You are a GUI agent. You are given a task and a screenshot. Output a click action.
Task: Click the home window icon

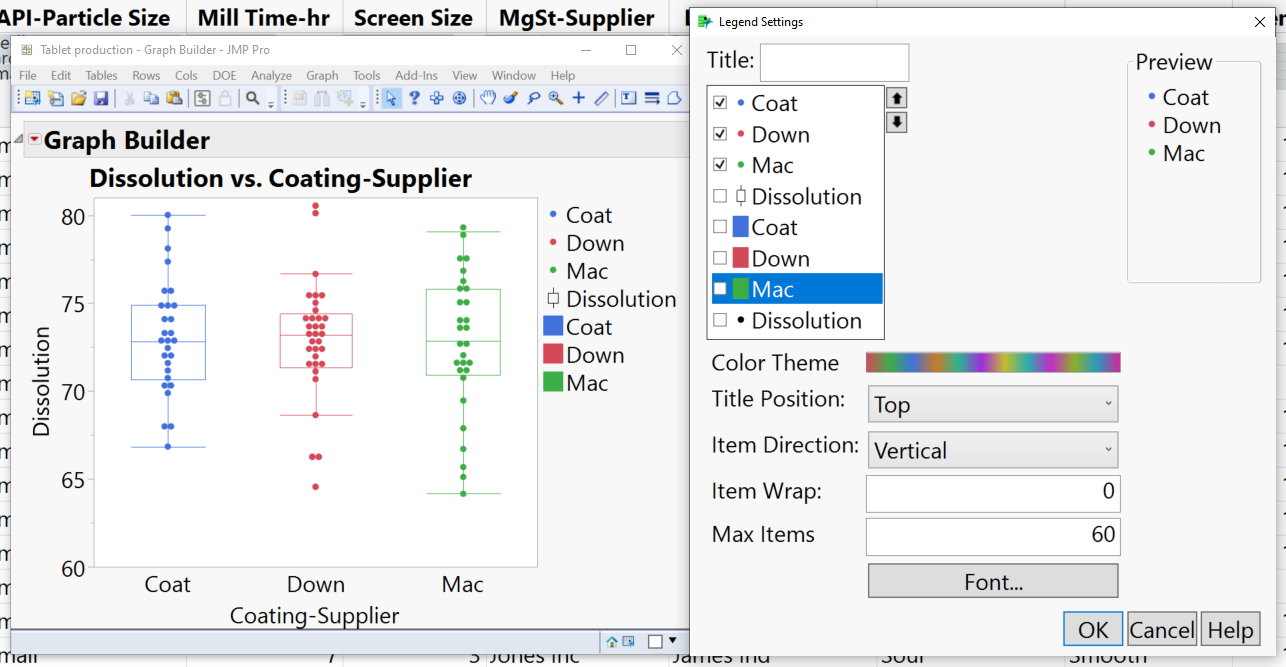pyautogui.click(x=611, y=641)
